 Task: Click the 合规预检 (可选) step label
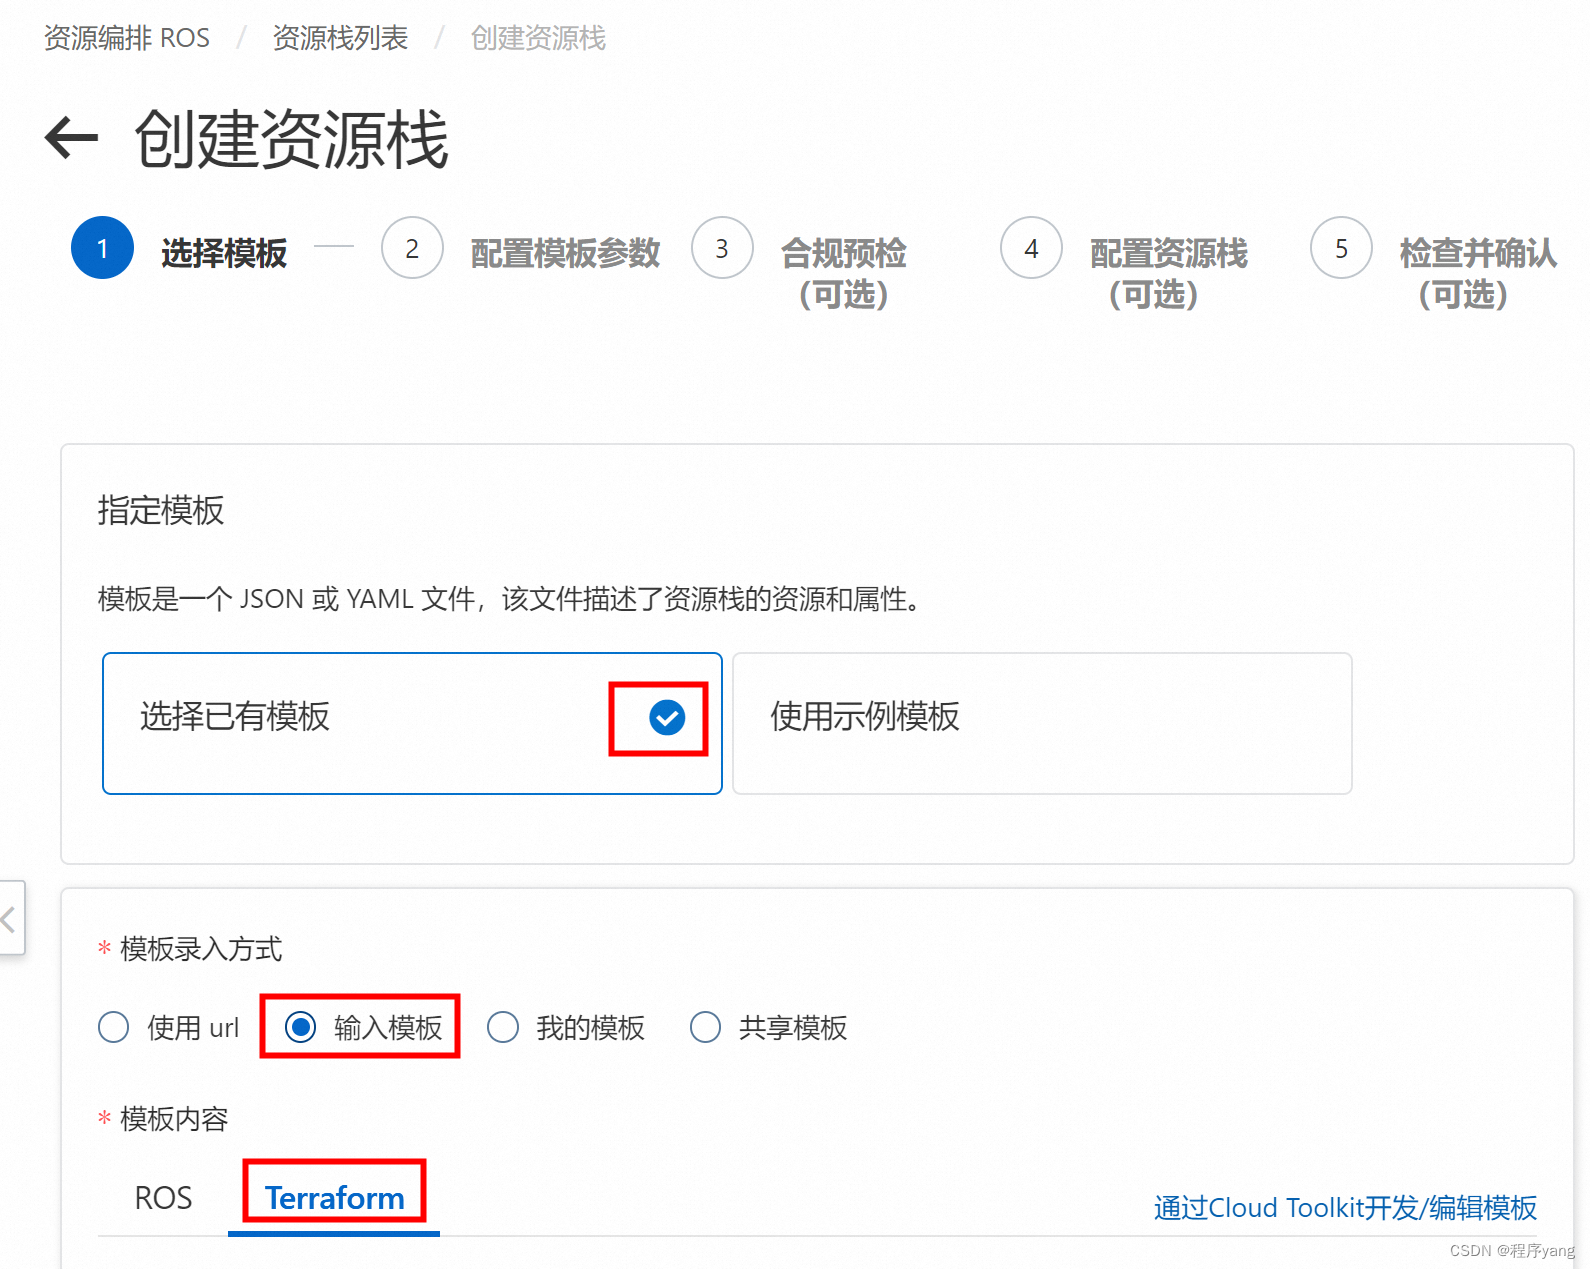[x=843, y=273]
